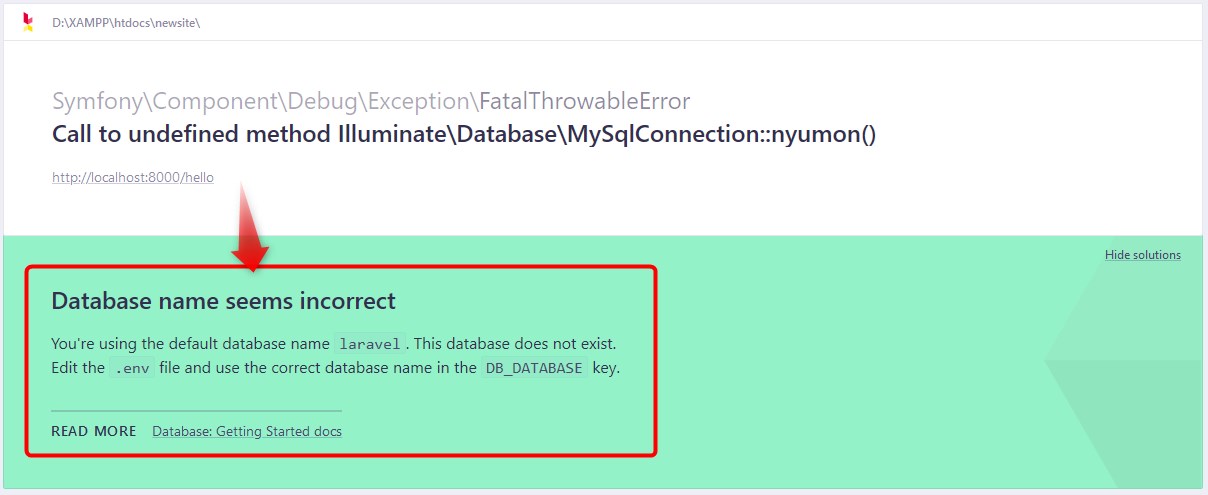The image size is (1208, 495).
Task: Select the .env code snippet
Action: point(132,368)
